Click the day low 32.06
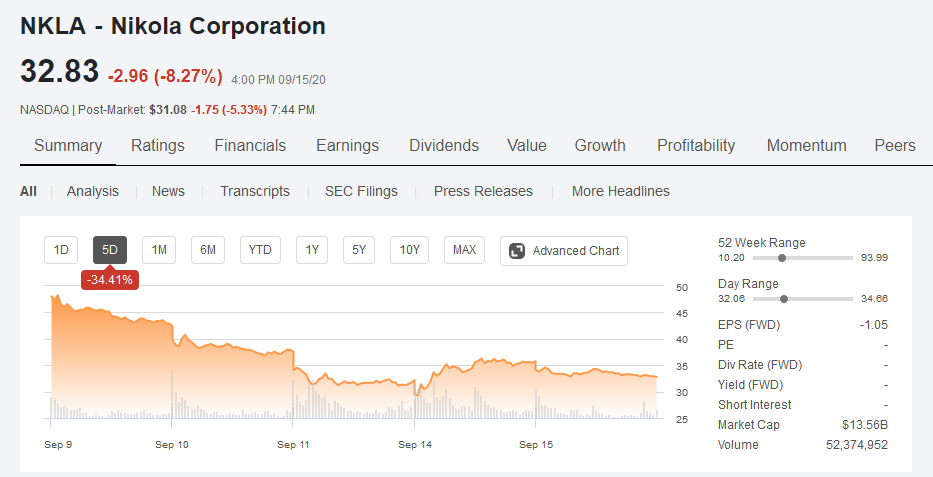933x477 pixels. [731, 299]
